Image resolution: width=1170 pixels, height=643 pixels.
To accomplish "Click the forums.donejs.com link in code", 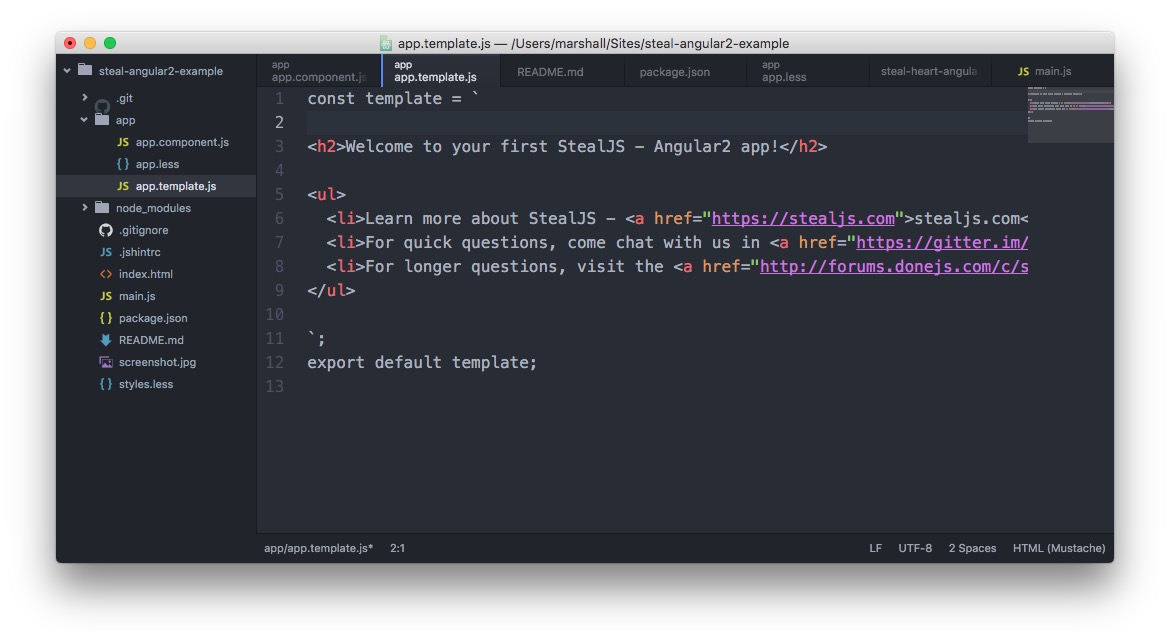I will (894, 266).
